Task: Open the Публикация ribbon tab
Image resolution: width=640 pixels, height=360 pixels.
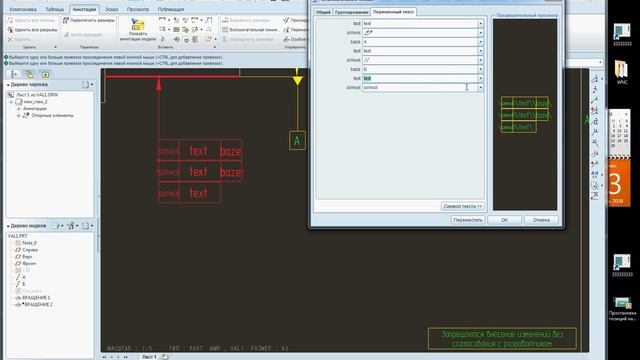Action: pyautogui.click(x=171, y=9)
